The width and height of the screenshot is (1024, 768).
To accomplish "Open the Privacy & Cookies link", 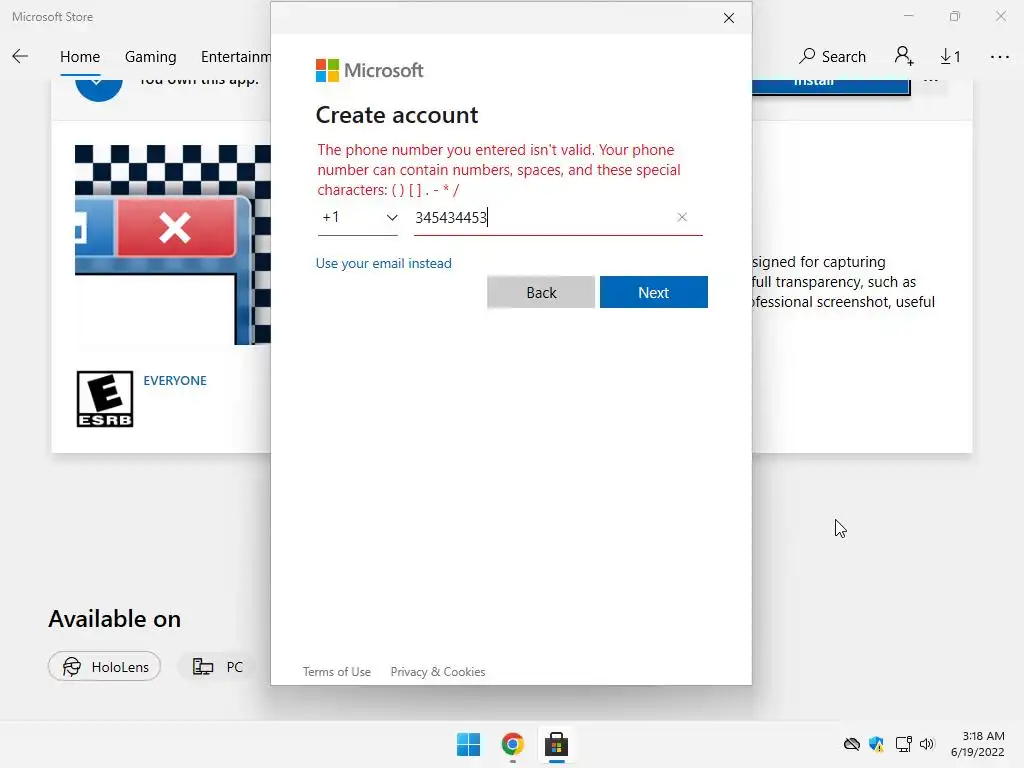I will [438, 671].
